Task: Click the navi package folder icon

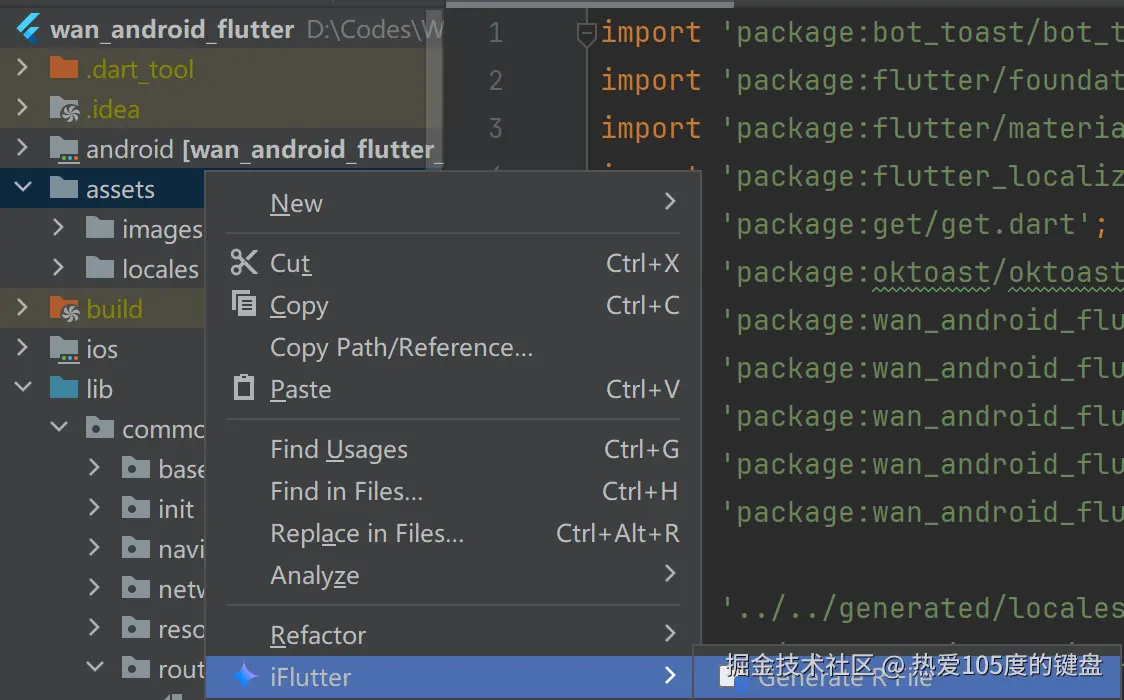Action: pos(135,549)
